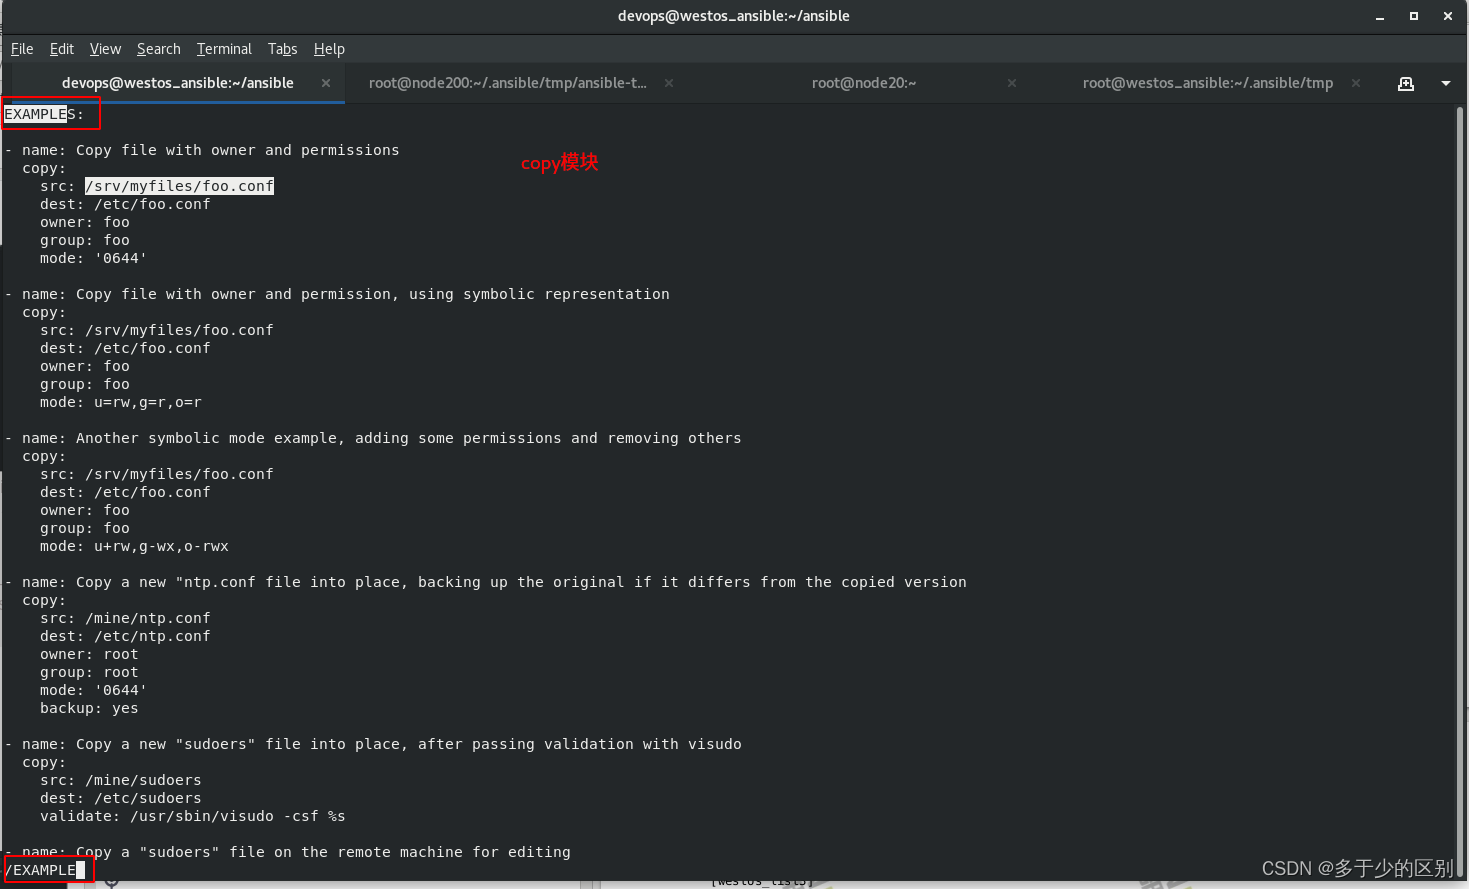Click the mode: u=rw,g=r,o=r line
This screenshot has height=889, width=1469.
point(121,402)
